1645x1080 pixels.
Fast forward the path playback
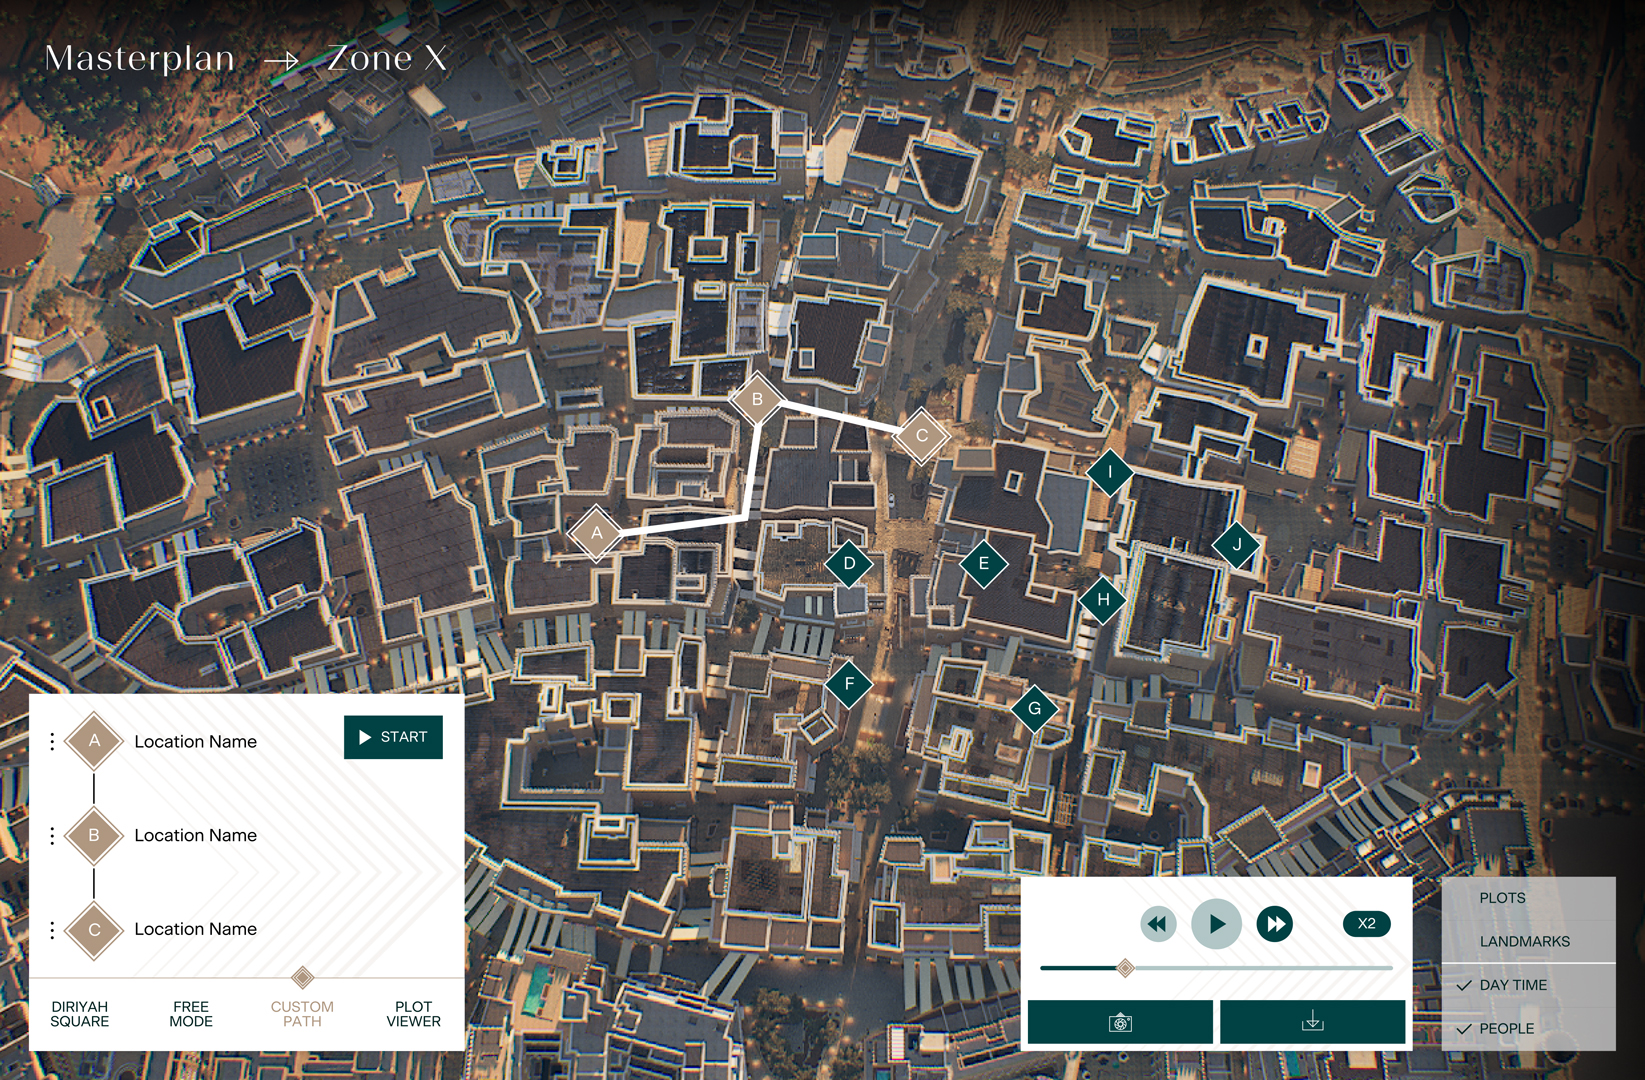(x=1275, y=924)
